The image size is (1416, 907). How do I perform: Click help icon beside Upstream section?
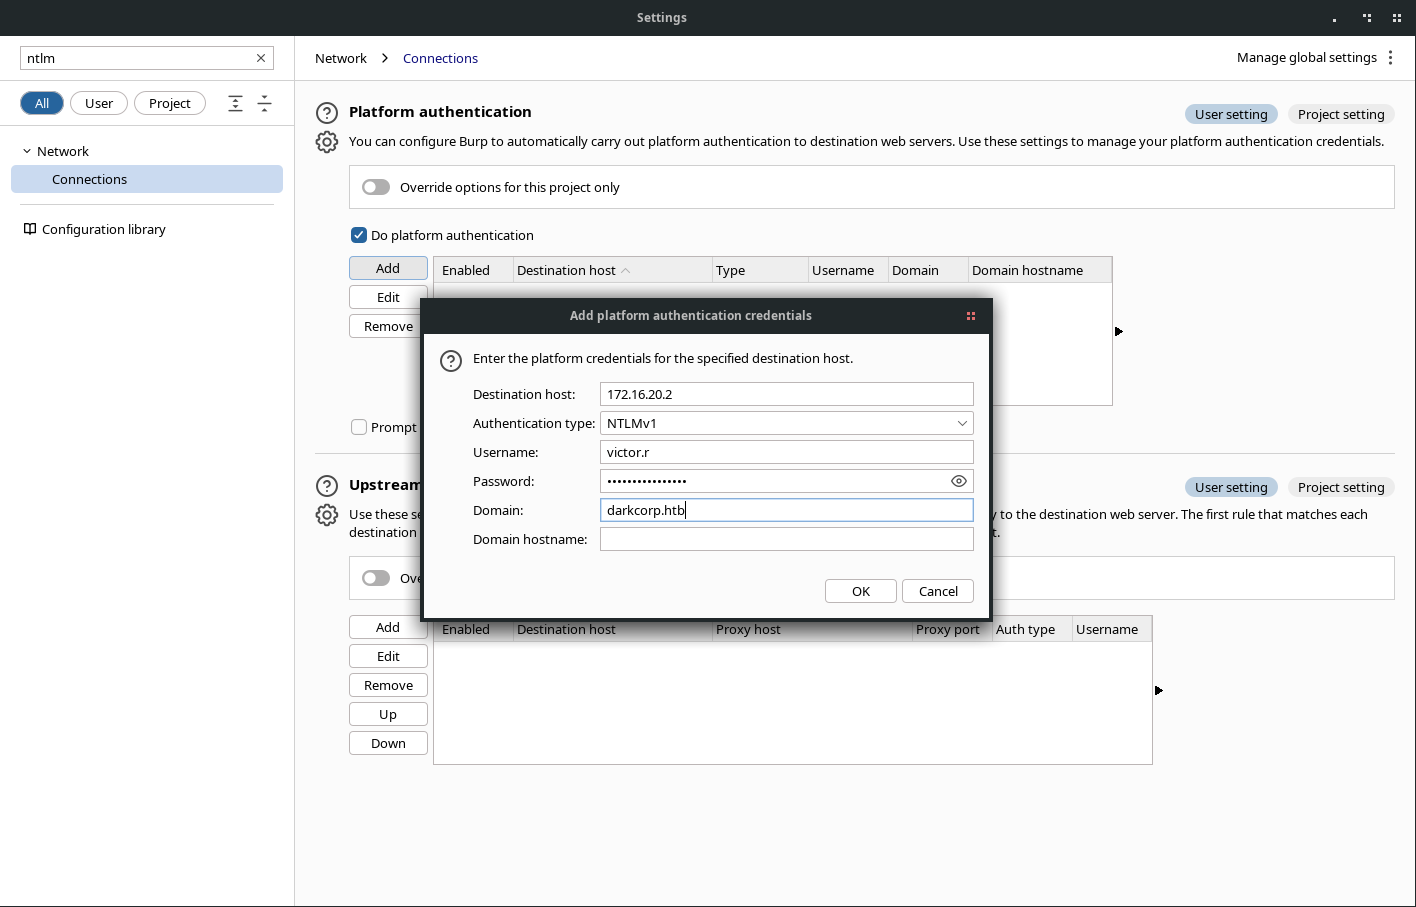327,486
